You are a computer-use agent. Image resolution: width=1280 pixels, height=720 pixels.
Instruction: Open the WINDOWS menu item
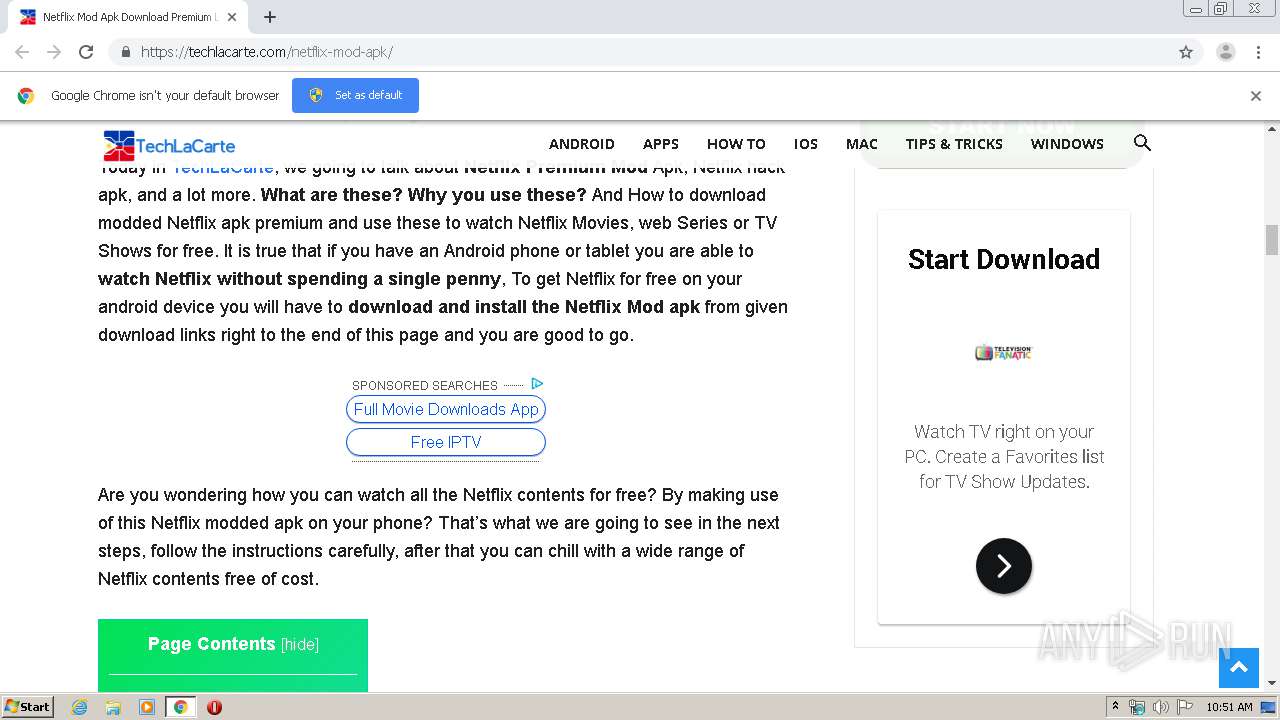[x=1067, y=144]
